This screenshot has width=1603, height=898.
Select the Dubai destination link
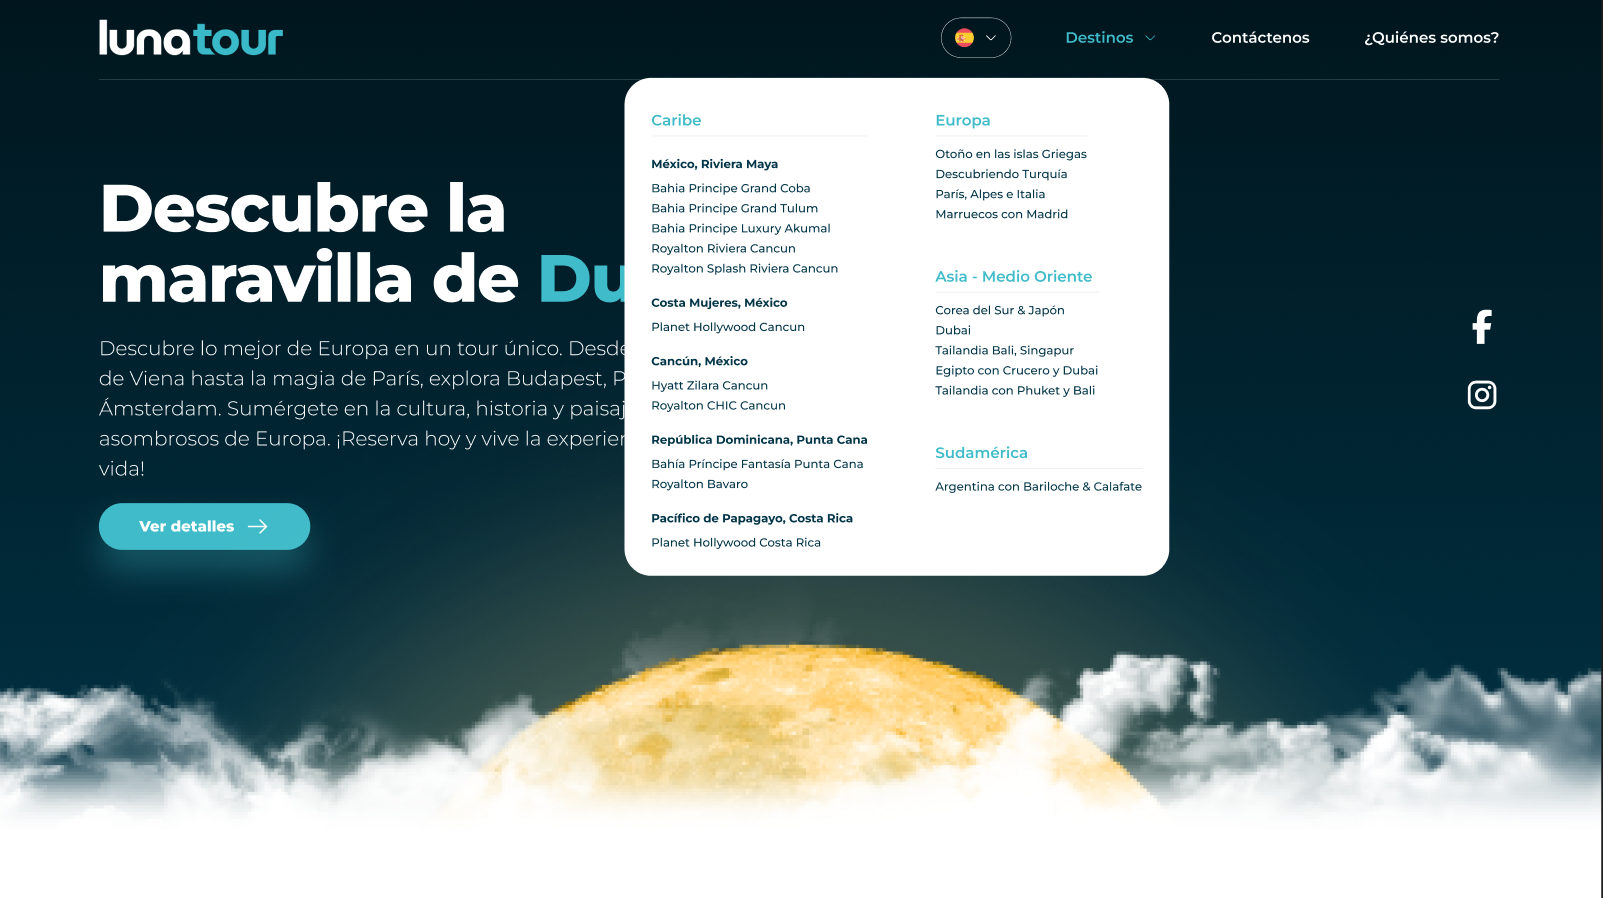click(x=953, y=330)
